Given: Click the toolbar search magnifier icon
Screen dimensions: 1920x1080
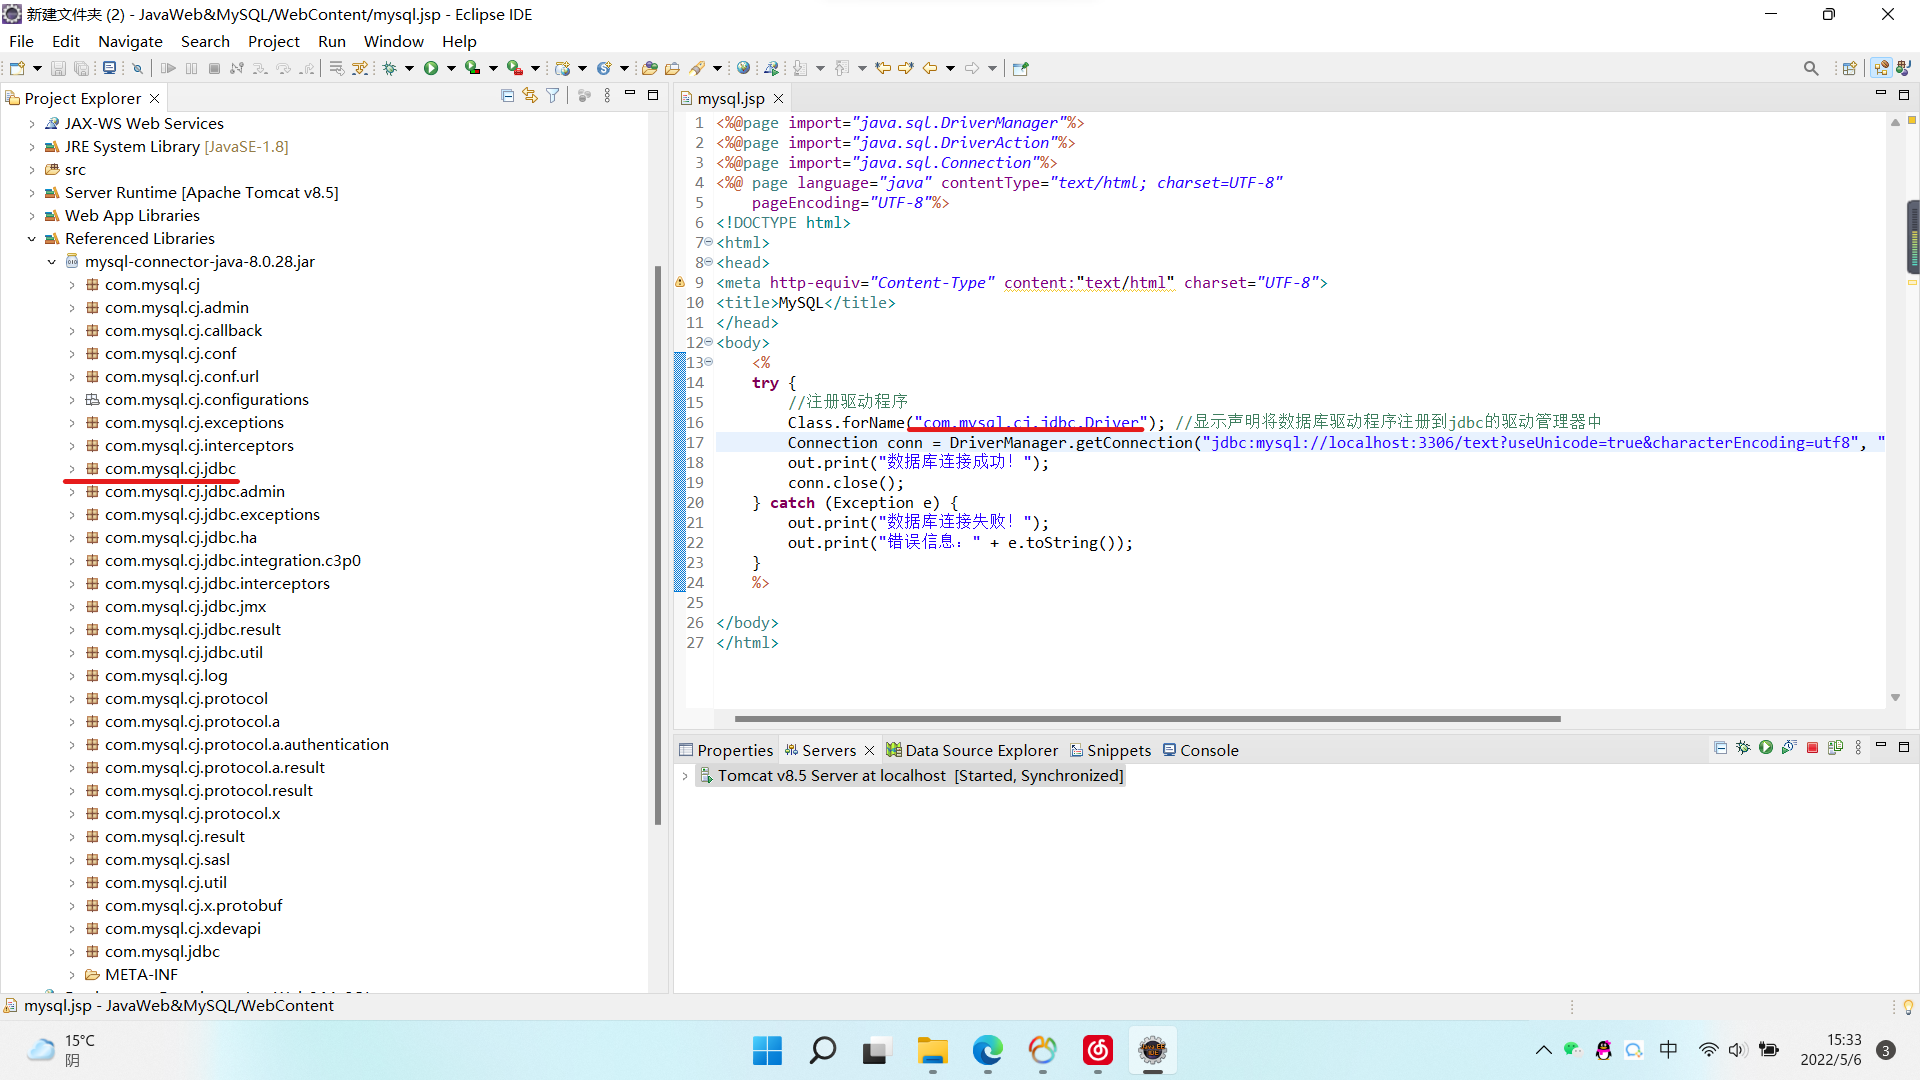Looking at the screenshot, I should pos(1810,68).
